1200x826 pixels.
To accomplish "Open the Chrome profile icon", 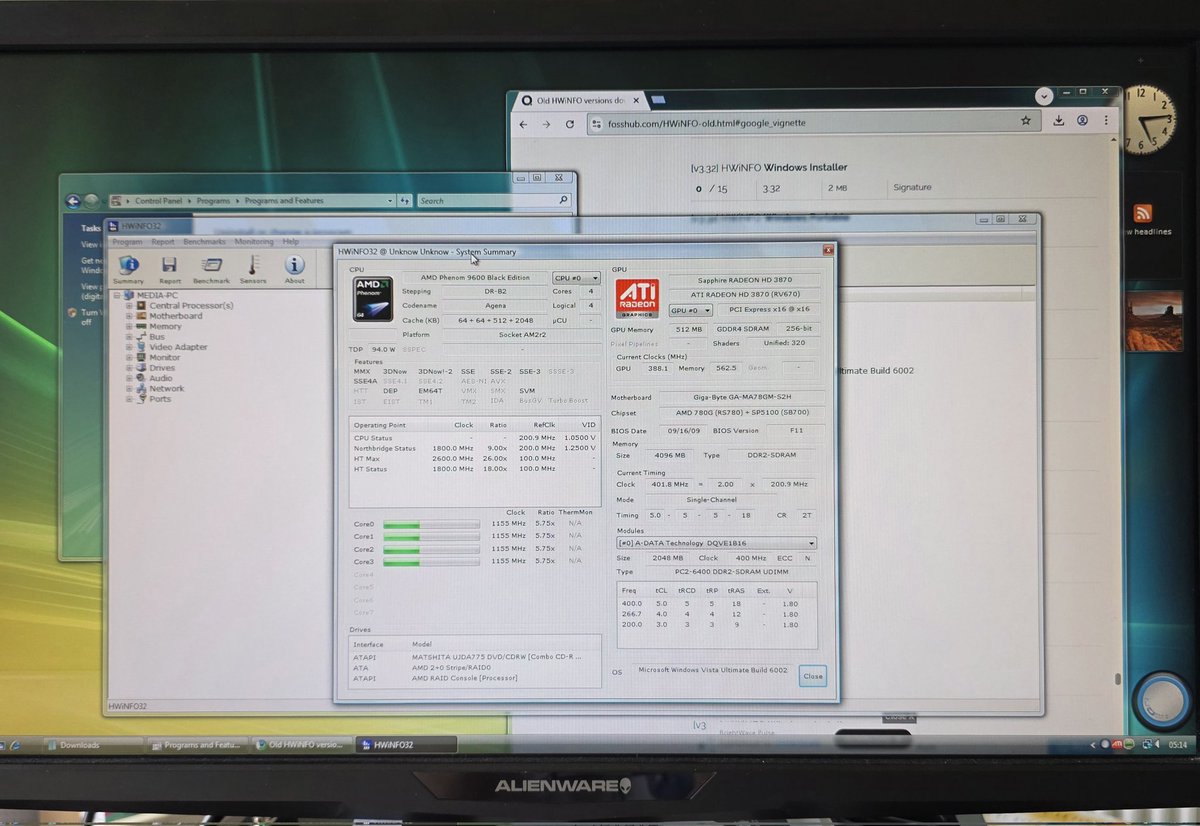I will tap(1082, 120).
